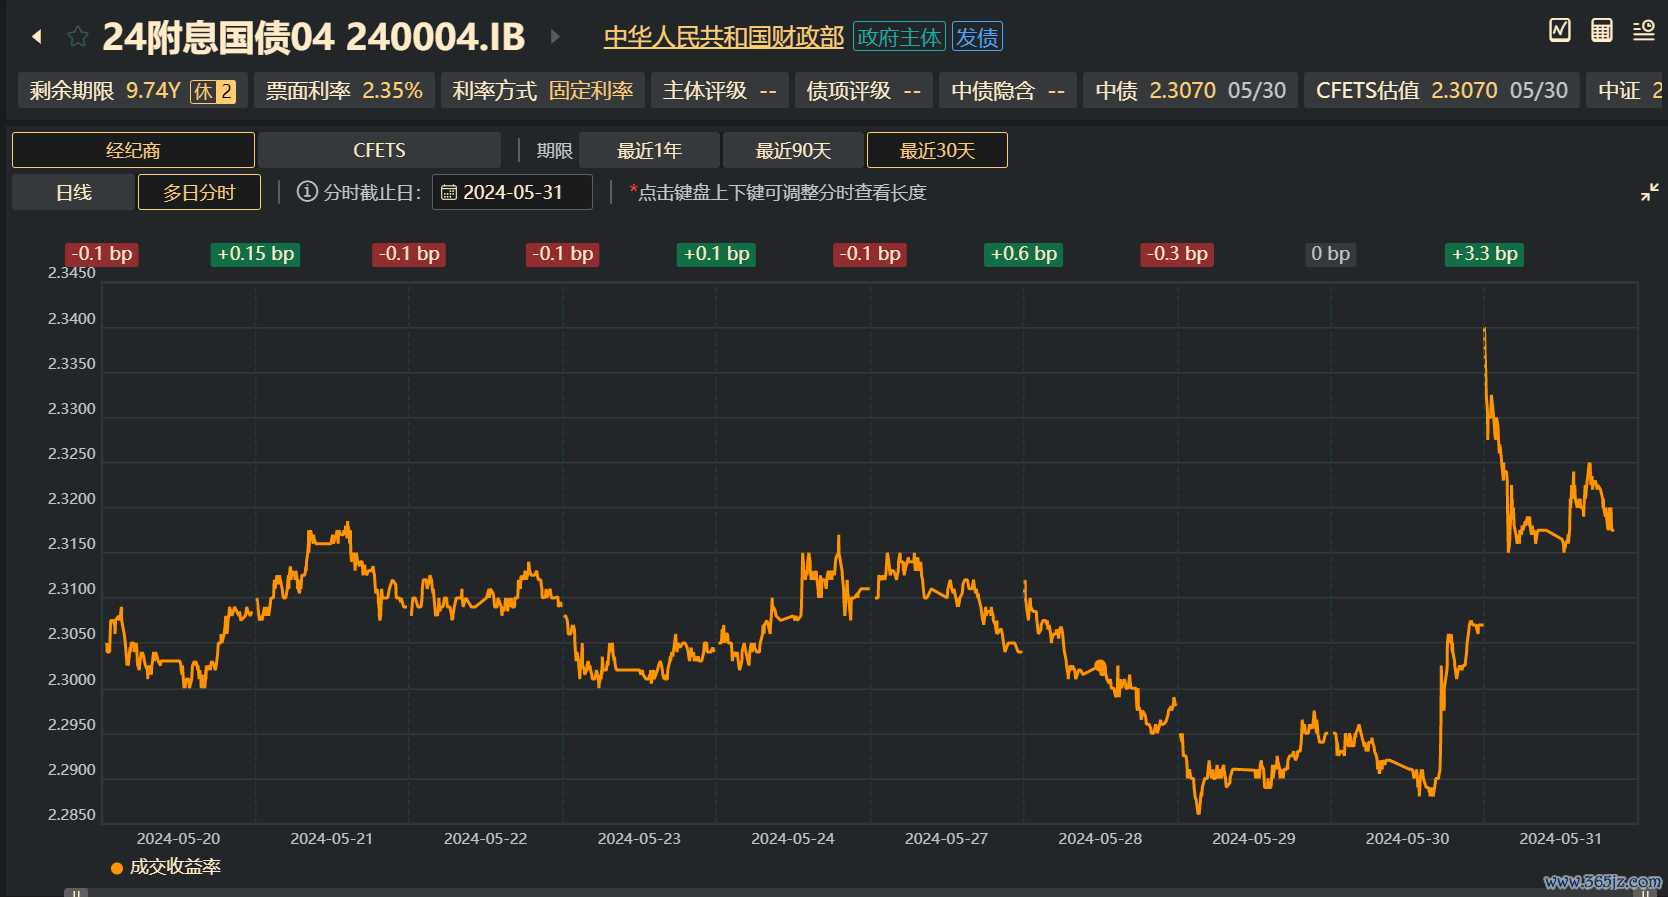
Task: Switch to 经纪商 data source tab
Action: [x=133, y=150]
